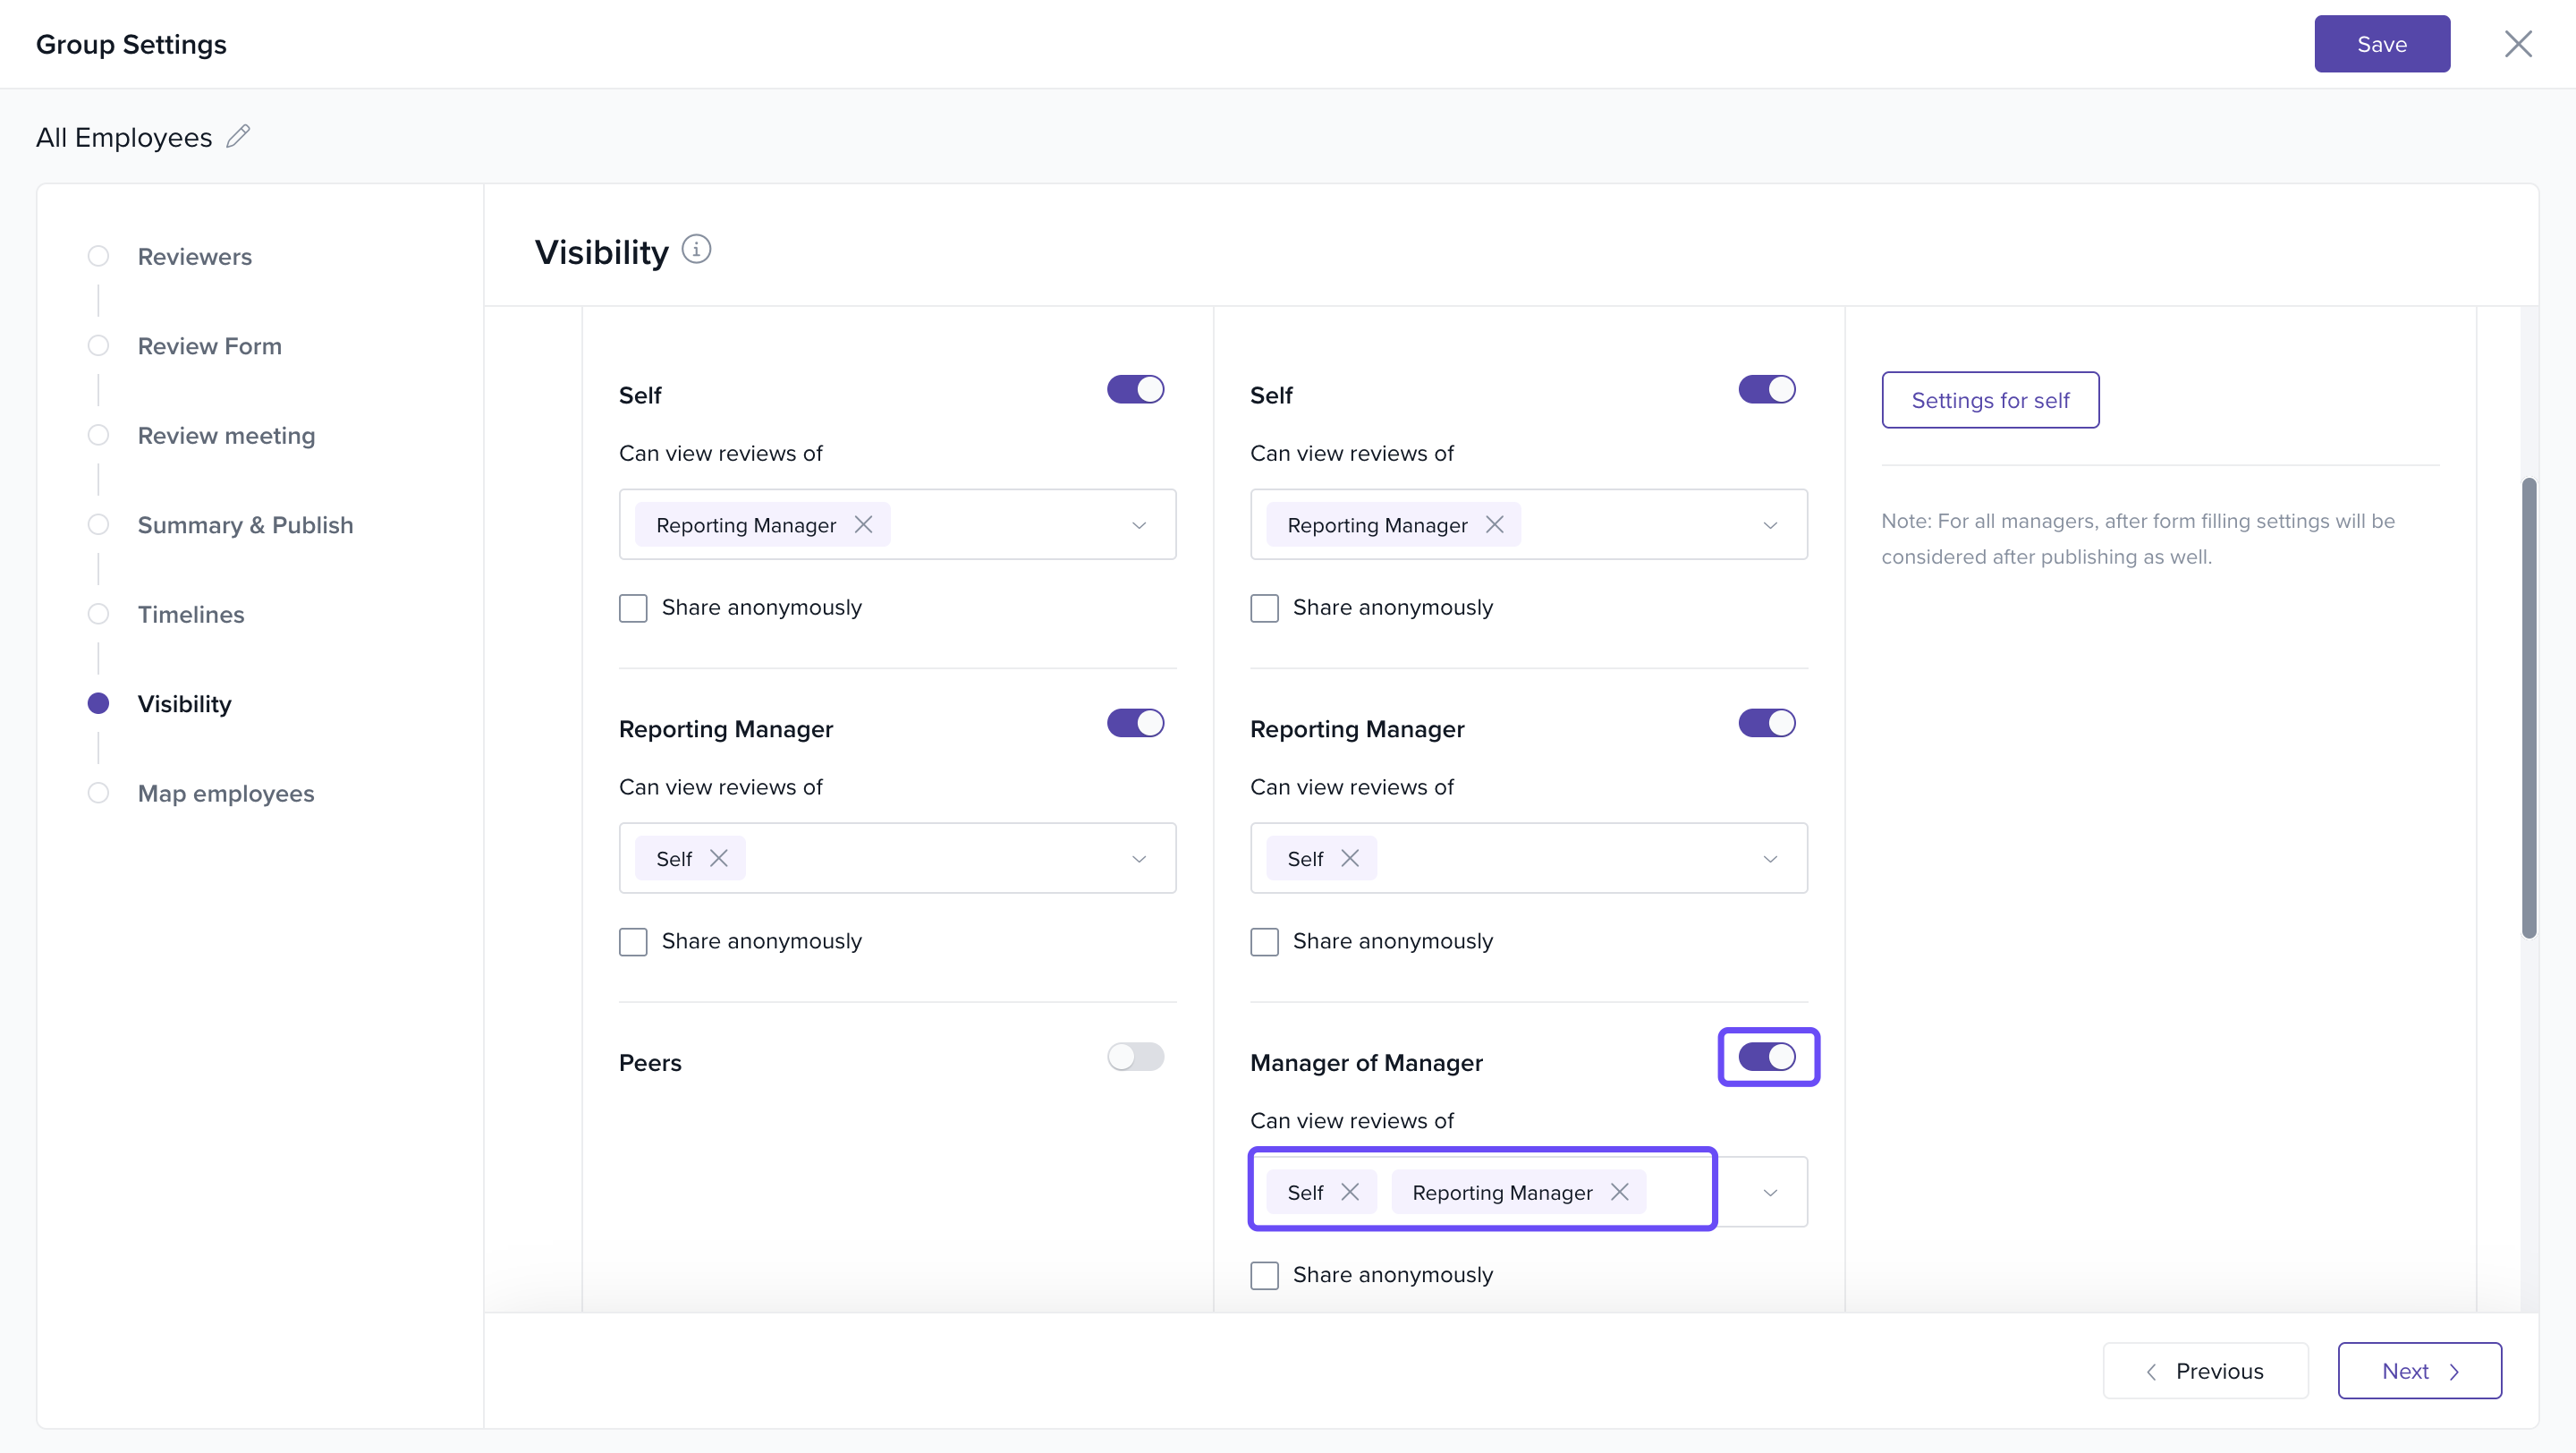
Task: Click the vertical scrollbar thumb
Action: tap(2528, 708)
